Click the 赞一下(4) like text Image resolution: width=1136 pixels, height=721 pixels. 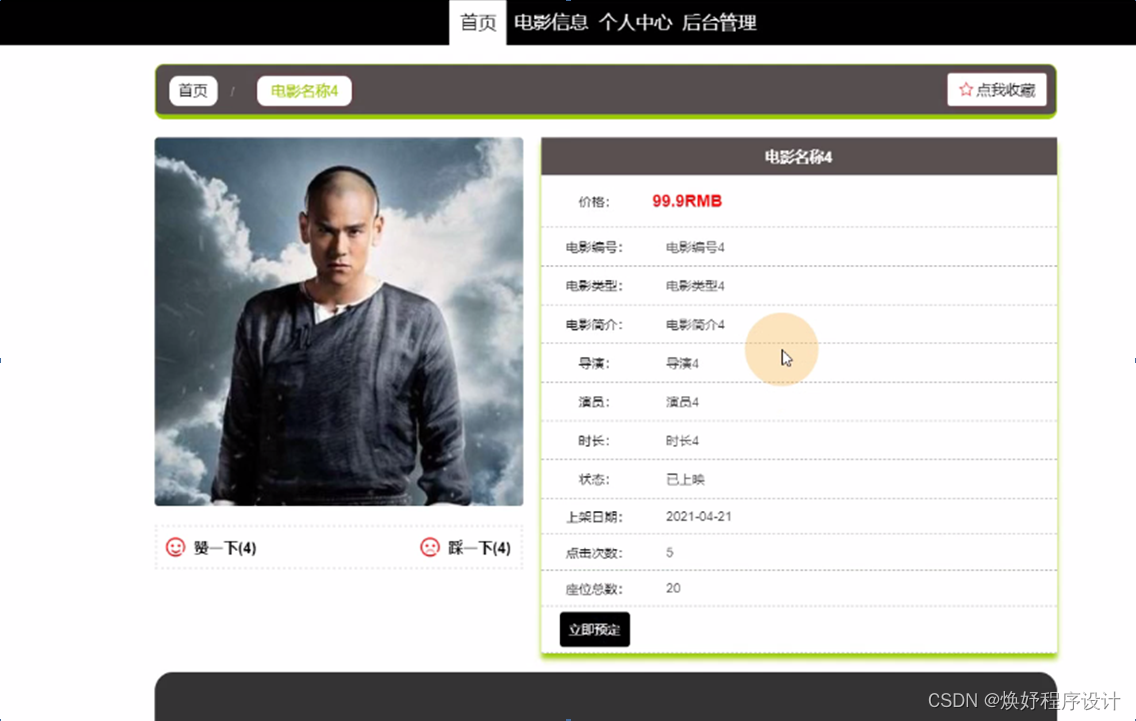click(225, 548)
